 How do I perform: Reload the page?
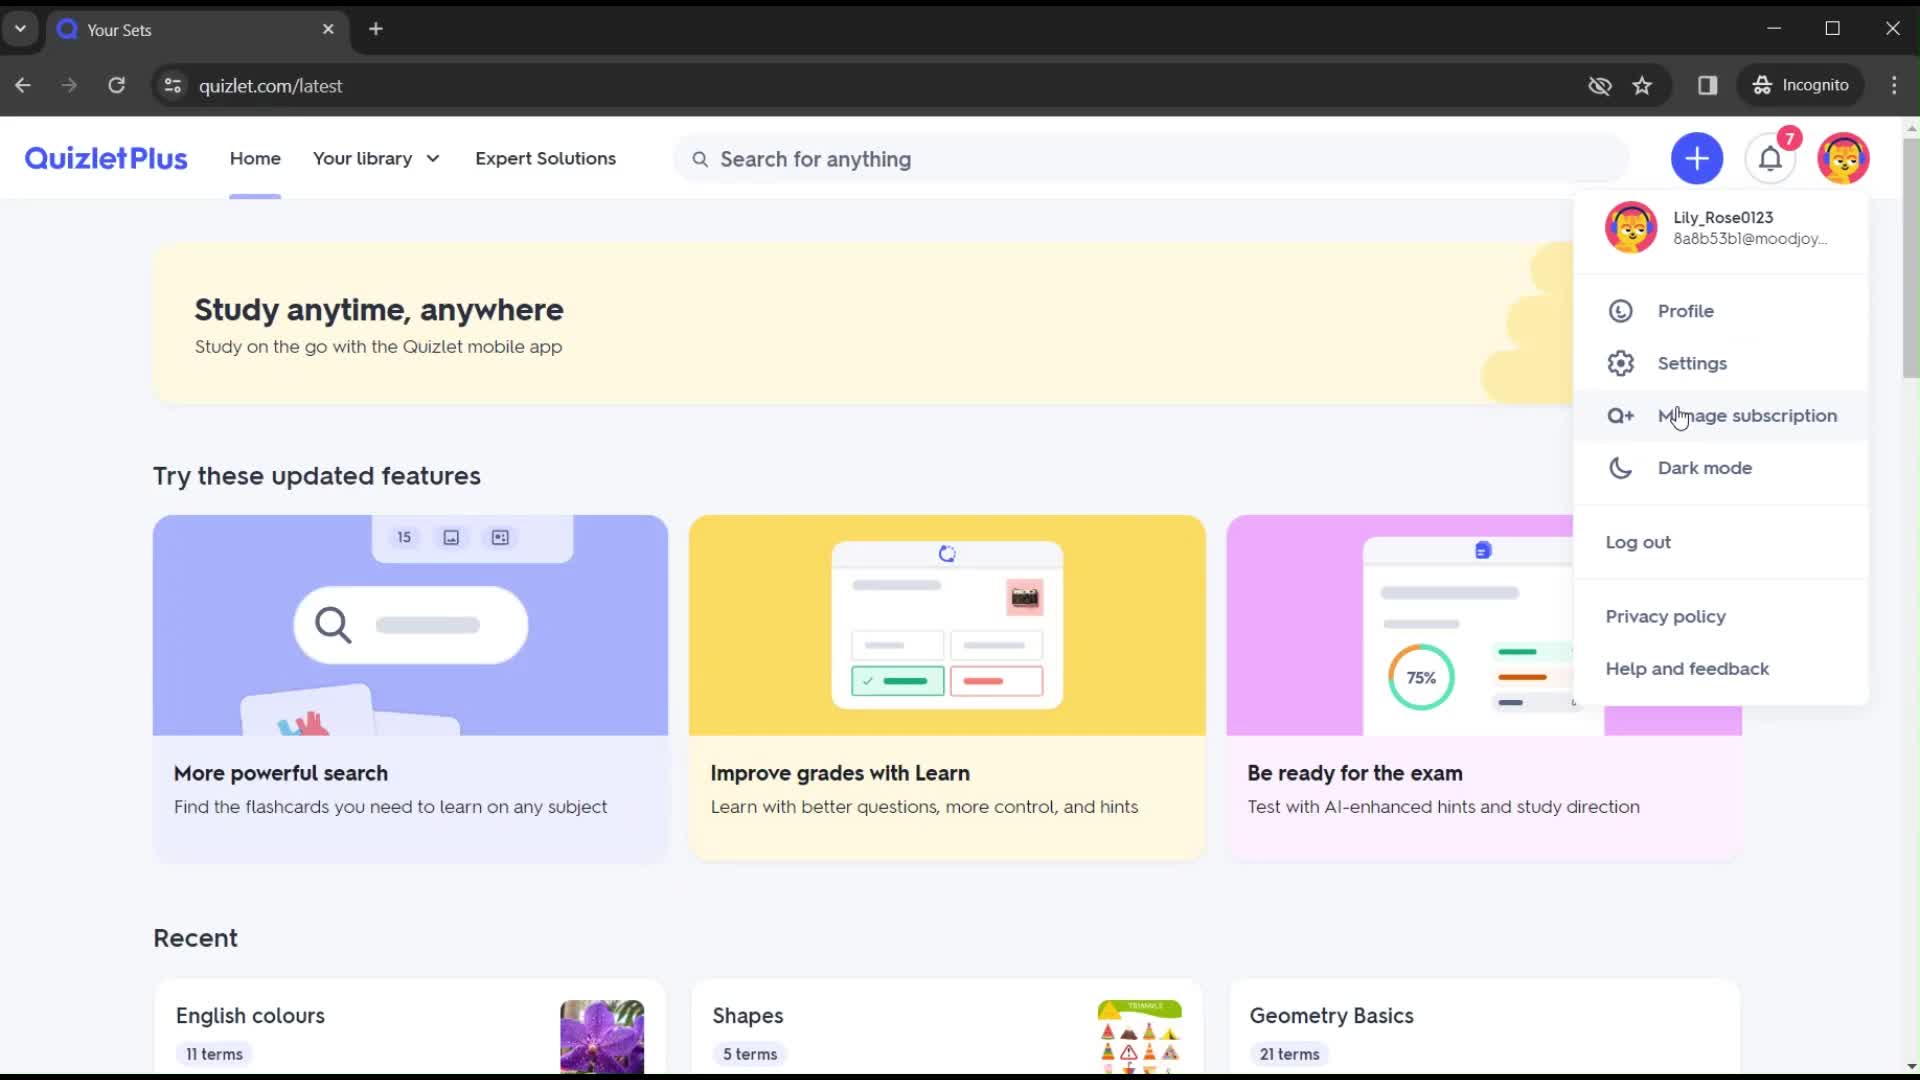coord(117,85)
